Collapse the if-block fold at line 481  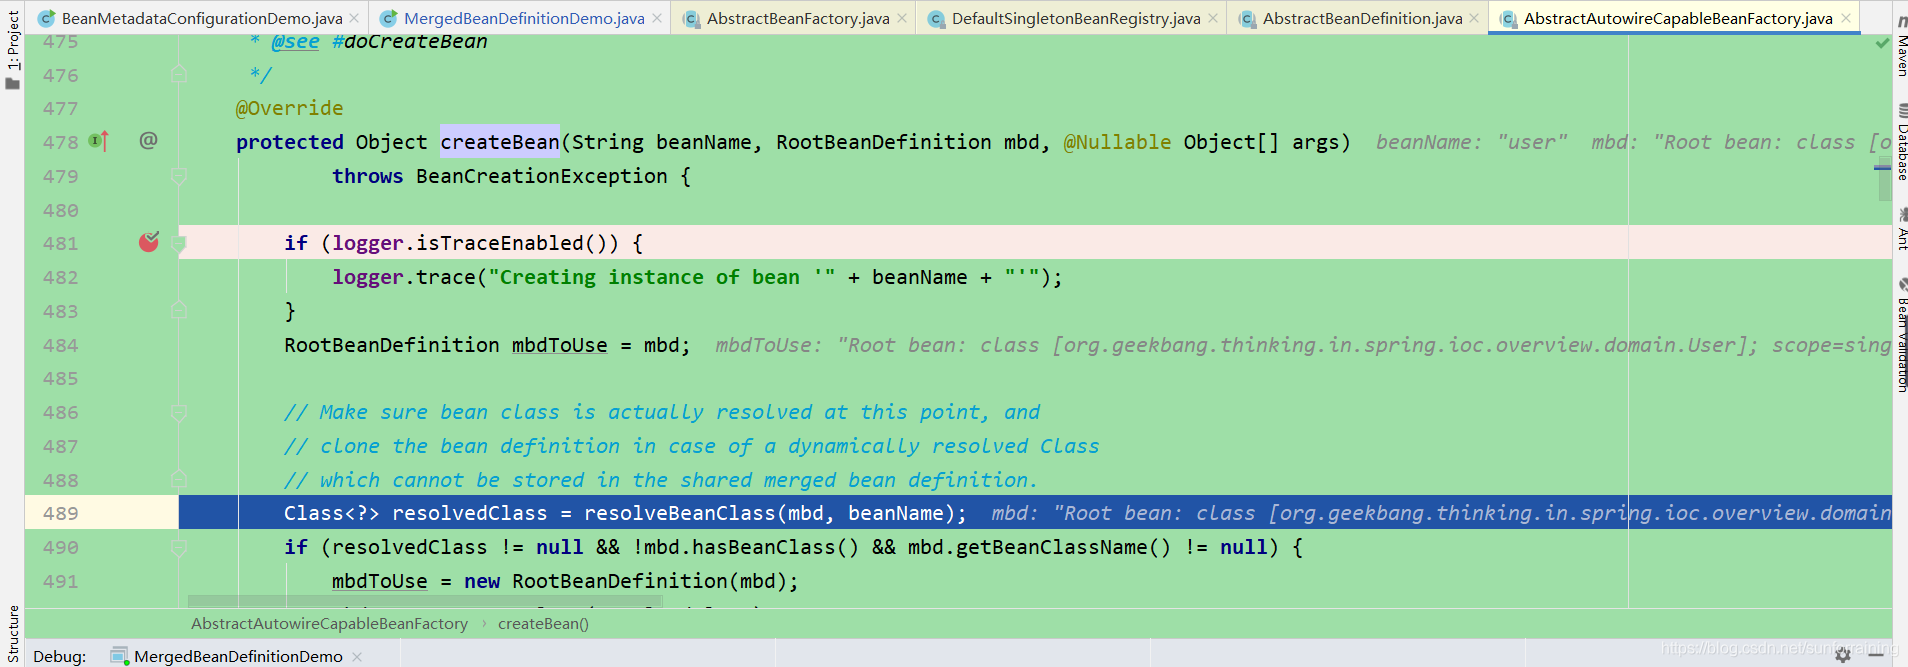point(179,243)
